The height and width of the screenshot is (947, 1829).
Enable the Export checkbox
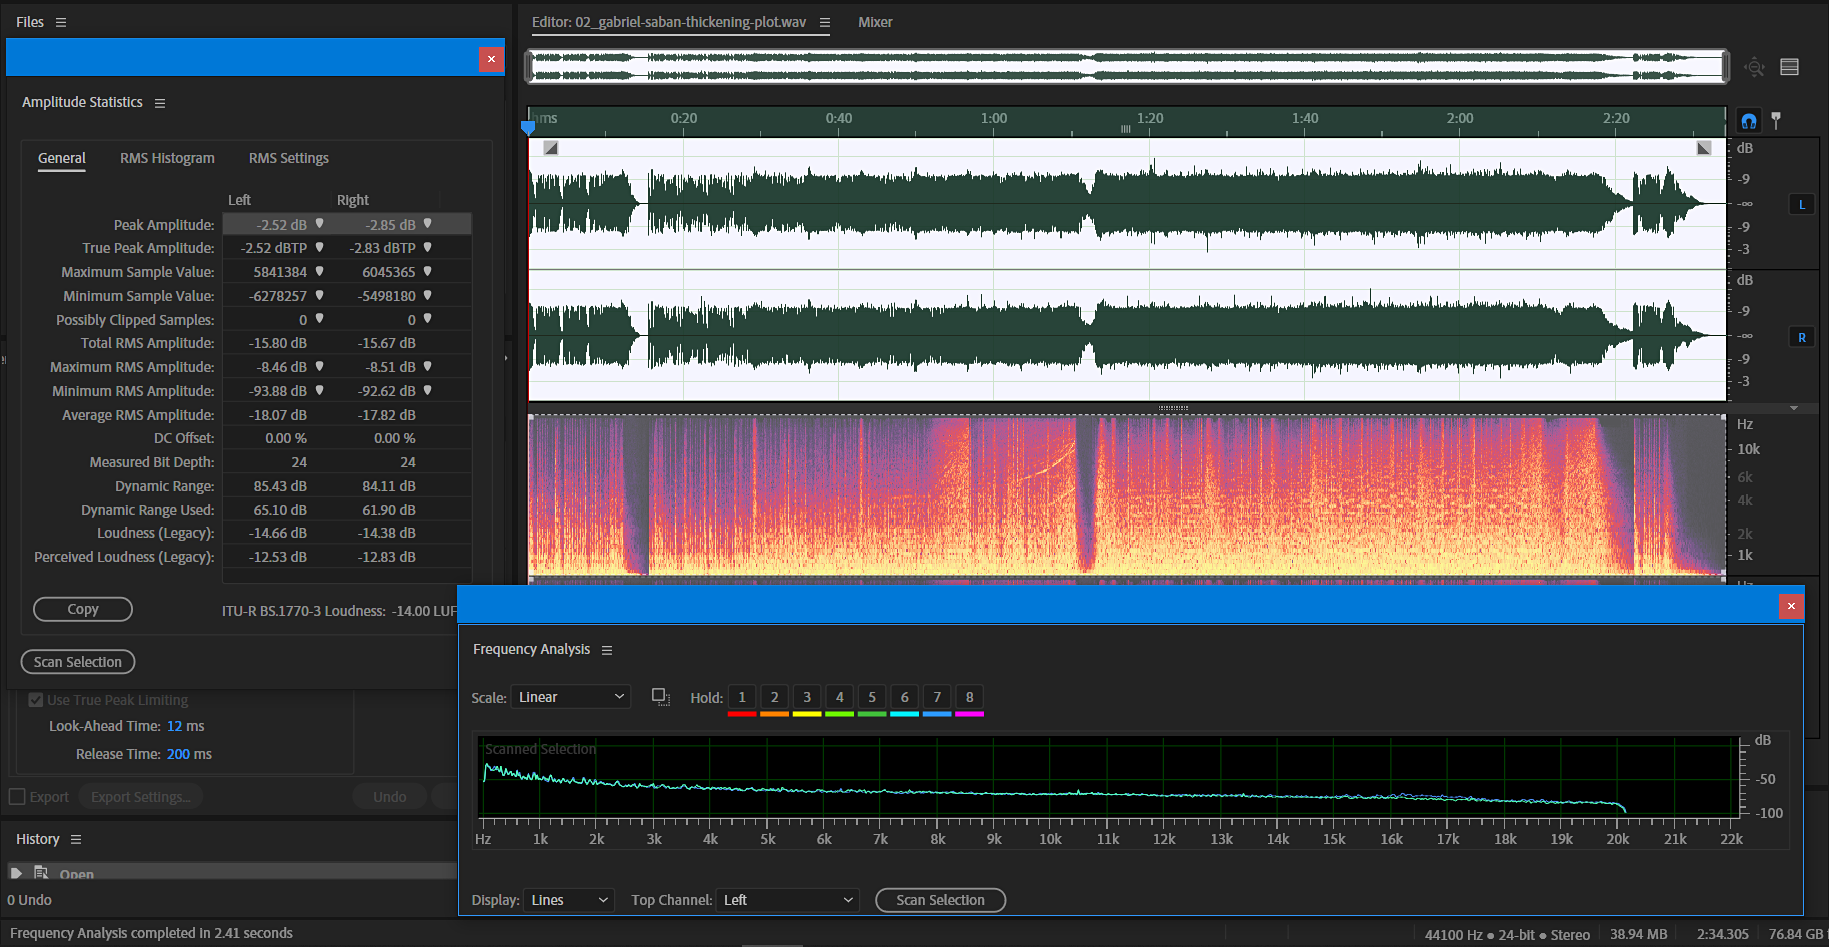(x=16, y=796)
